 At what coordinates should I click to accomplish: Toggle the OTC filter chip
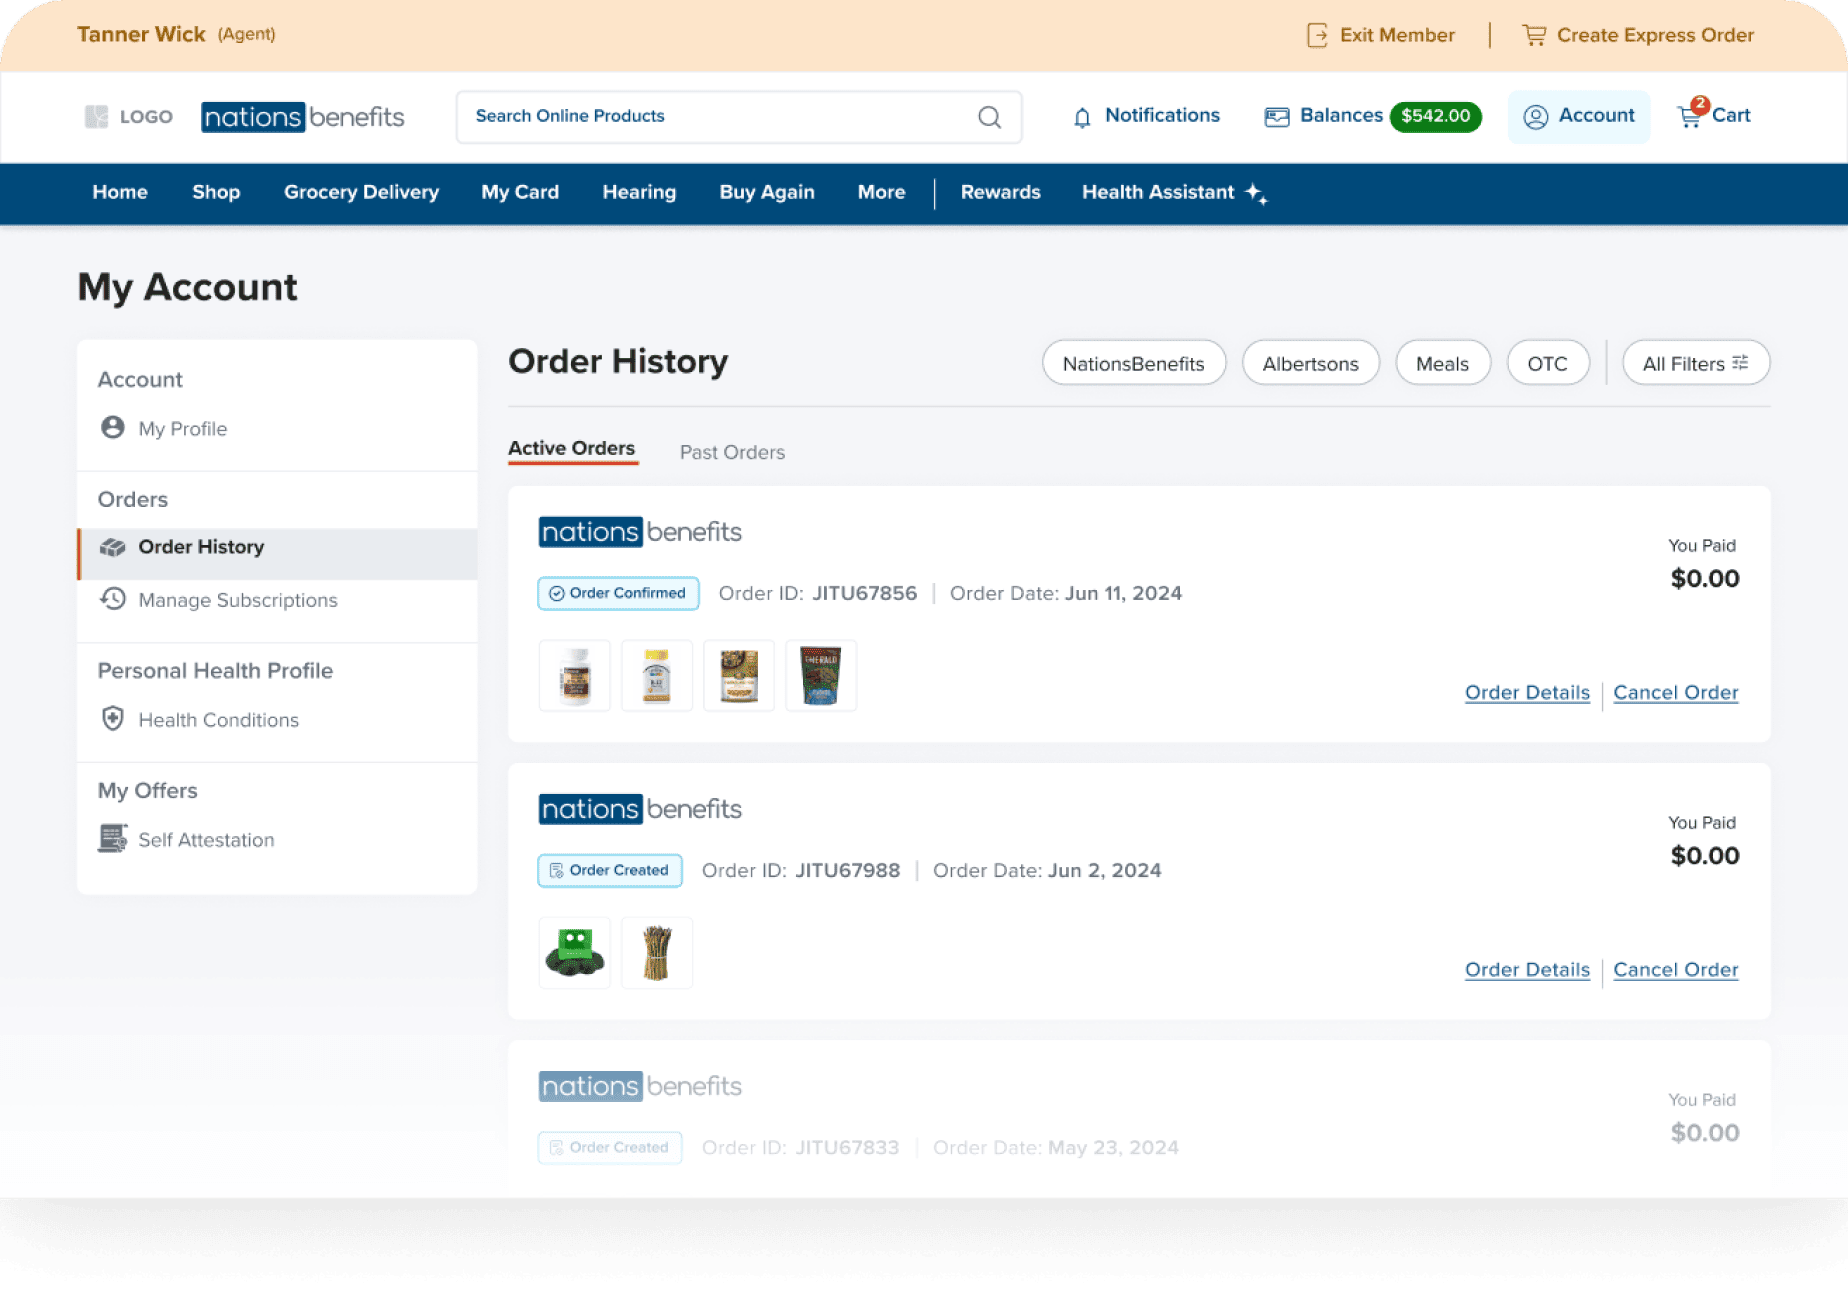[1547, 363]
